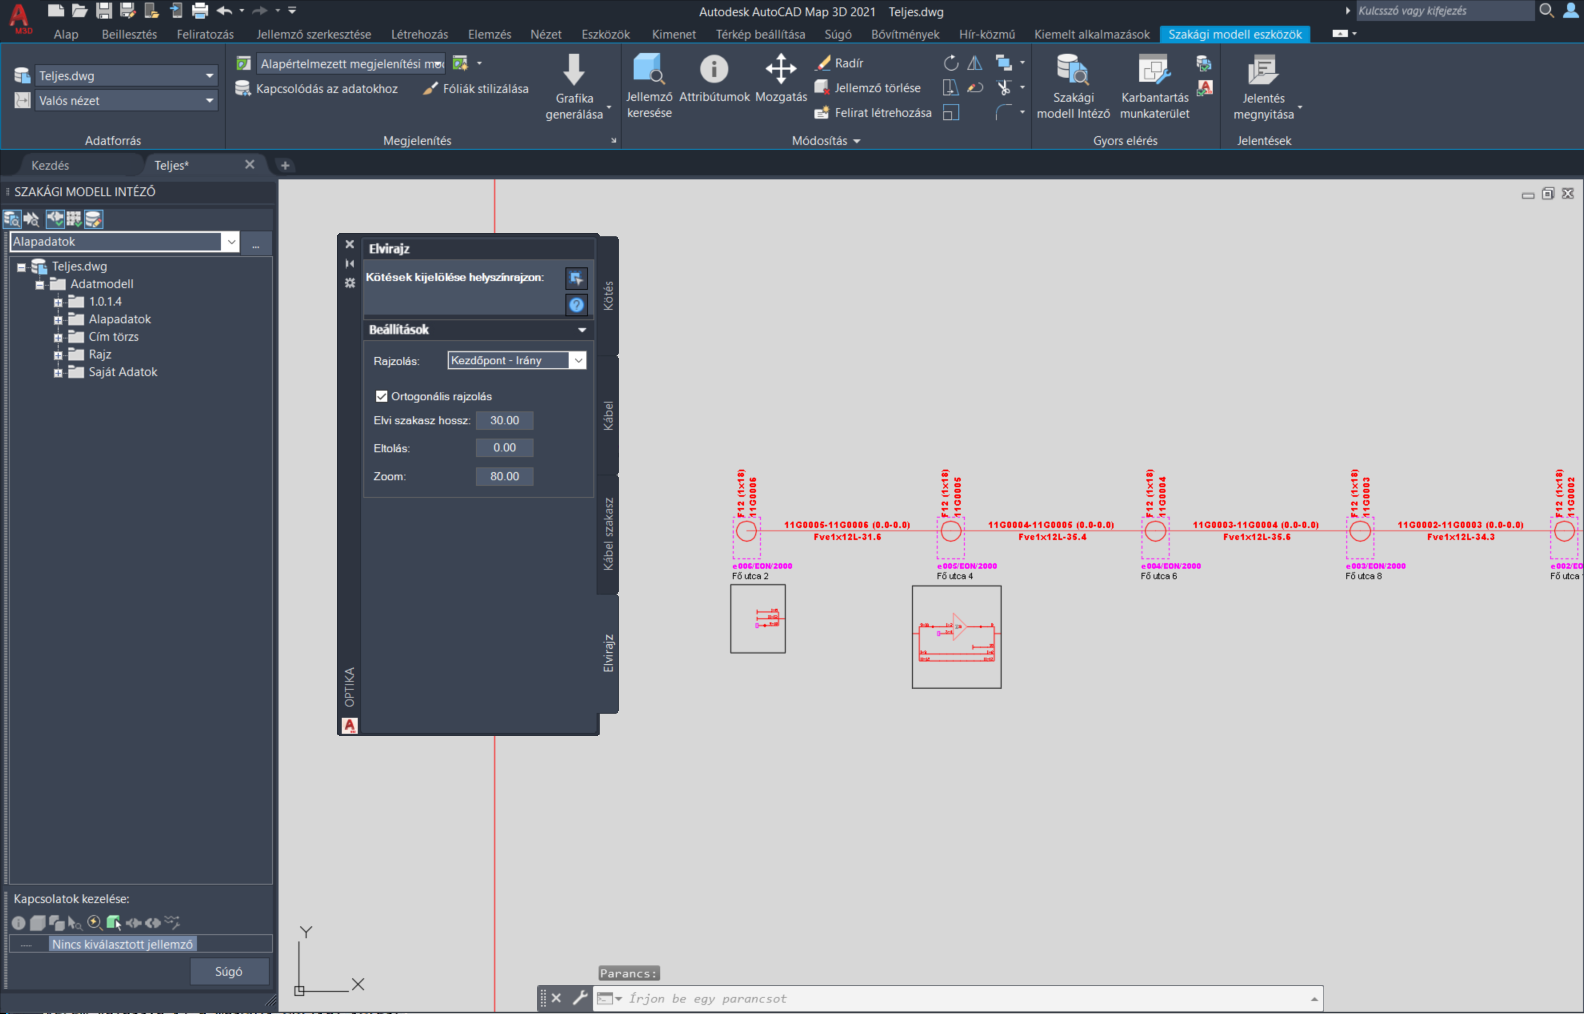Click the Eltolás value field
This screenshot has width=1584, height=1014.
coord(505,448)
